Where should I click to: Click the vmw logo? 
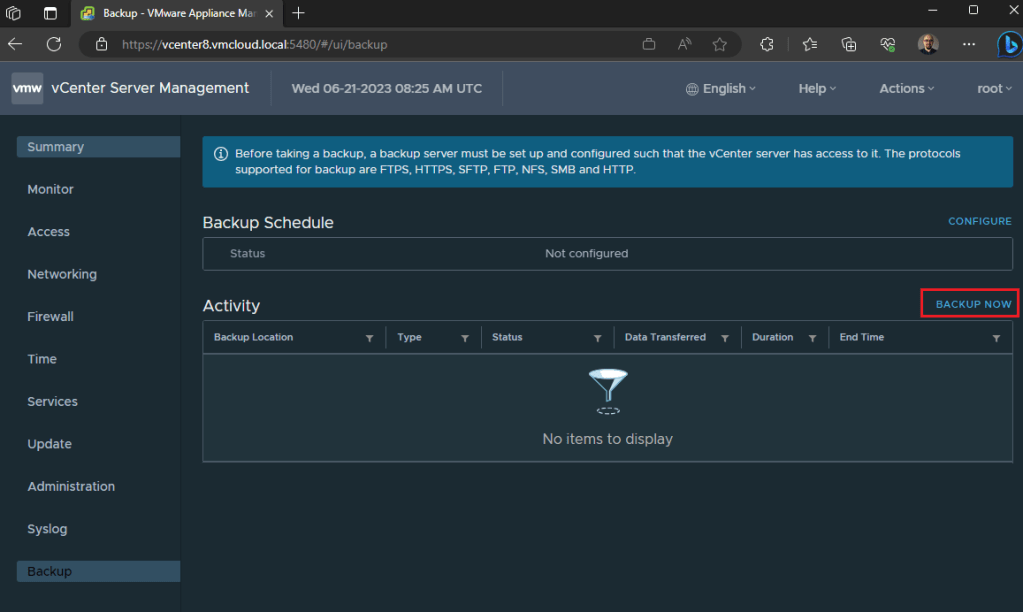(27, 88)
